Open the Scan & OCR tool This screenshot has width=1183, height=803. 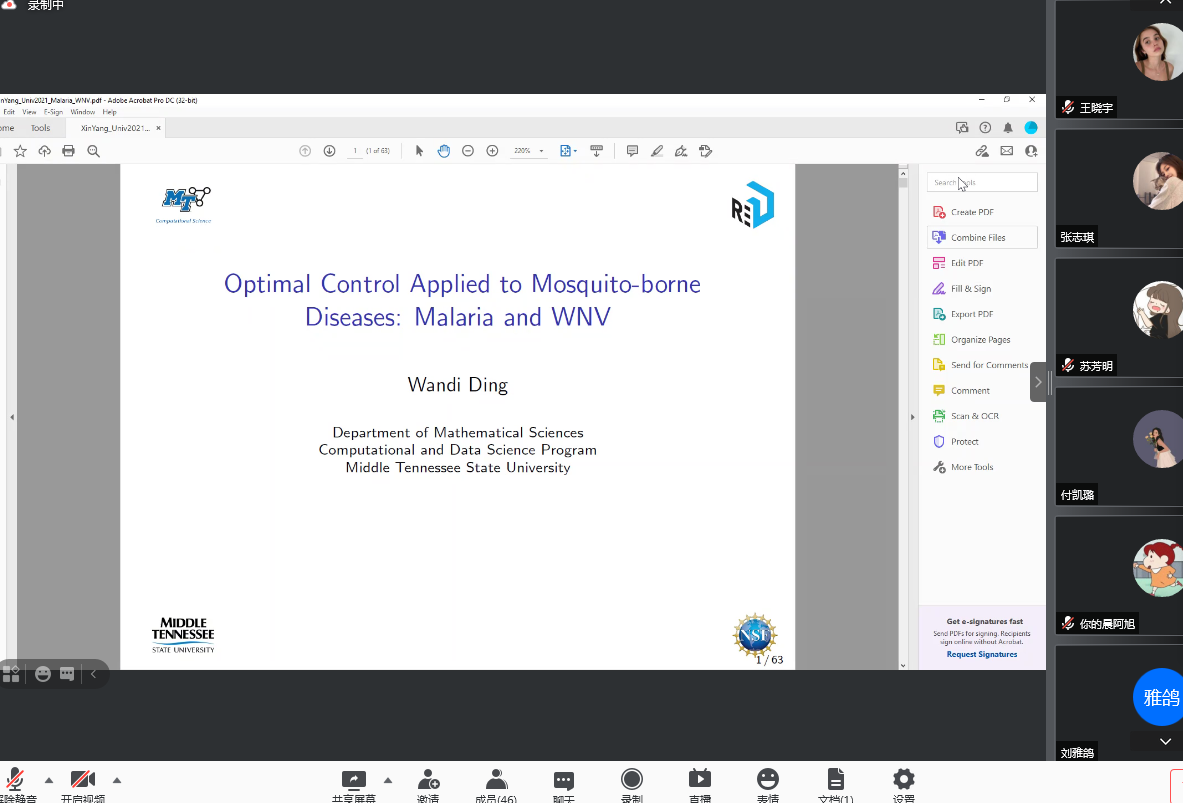[973, 416]
